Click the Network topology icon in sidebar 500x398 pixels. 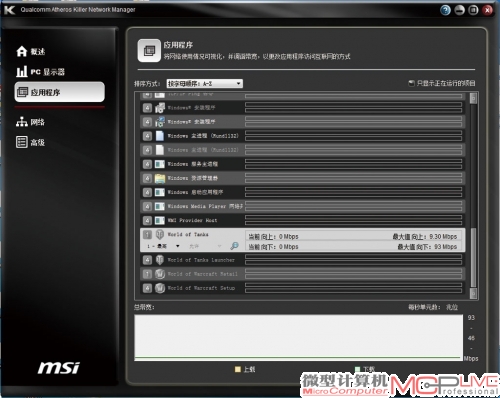[x=22, y=122]
